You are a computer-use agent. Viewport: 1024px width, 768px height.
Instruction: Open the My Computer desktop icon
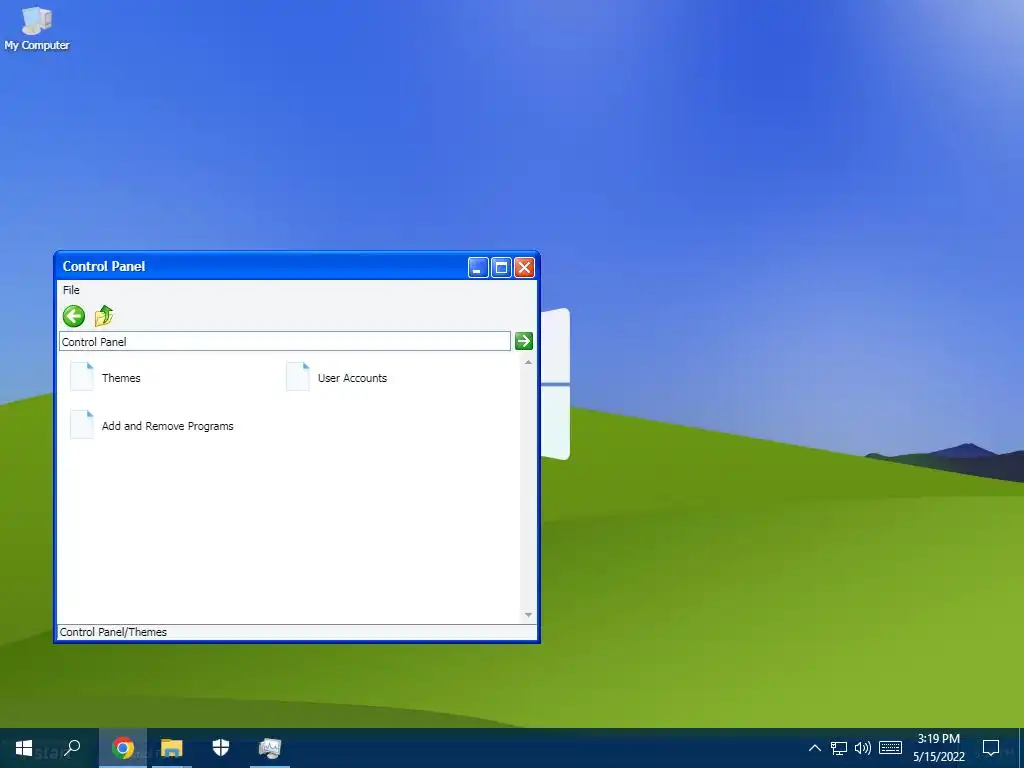(37, 29)
